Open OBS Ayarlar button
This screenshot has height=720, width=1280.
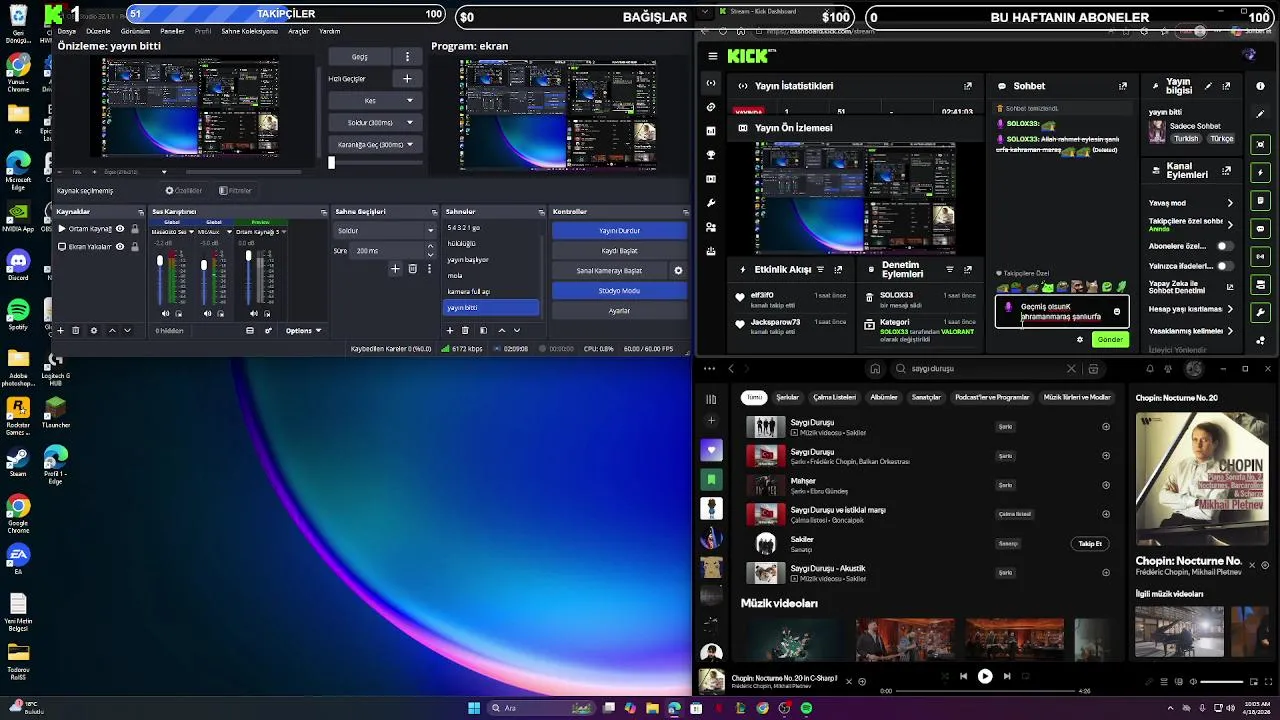click(619, 310)
